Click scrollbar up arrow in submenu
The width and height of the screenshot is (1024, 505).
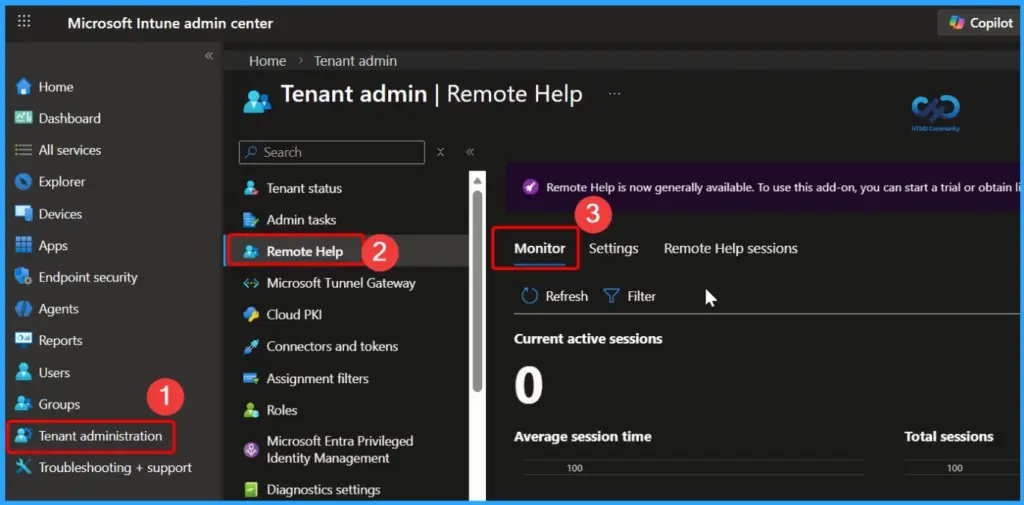pos(477,180)
